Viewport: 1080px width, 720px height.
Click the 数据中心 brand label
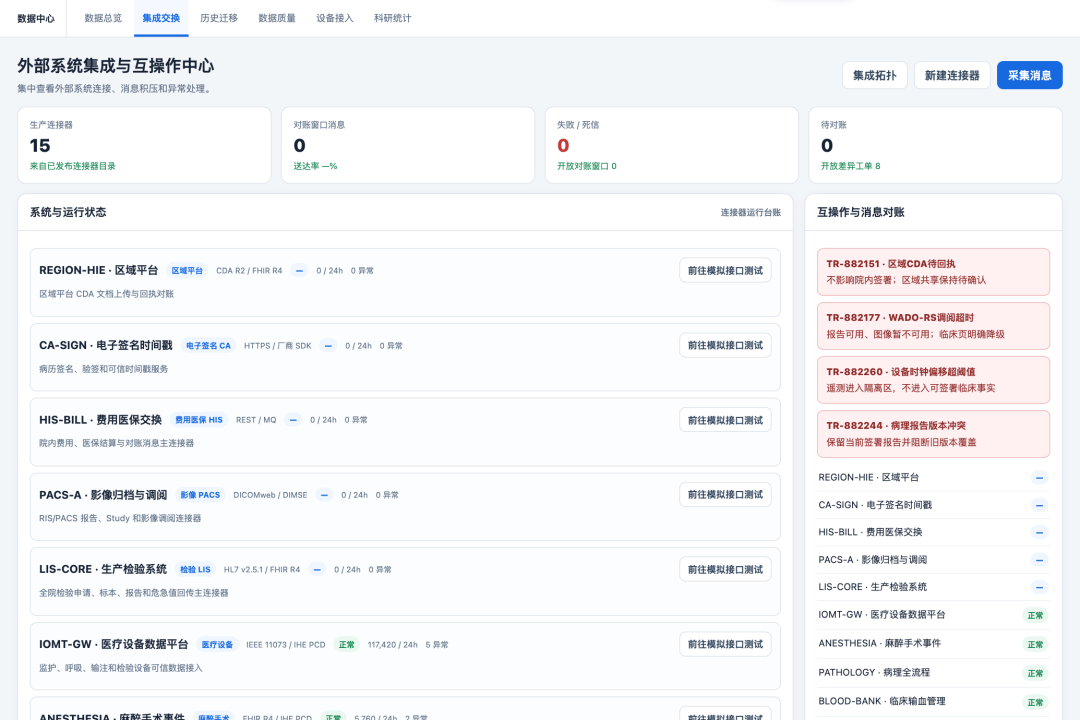coord(36,19)
